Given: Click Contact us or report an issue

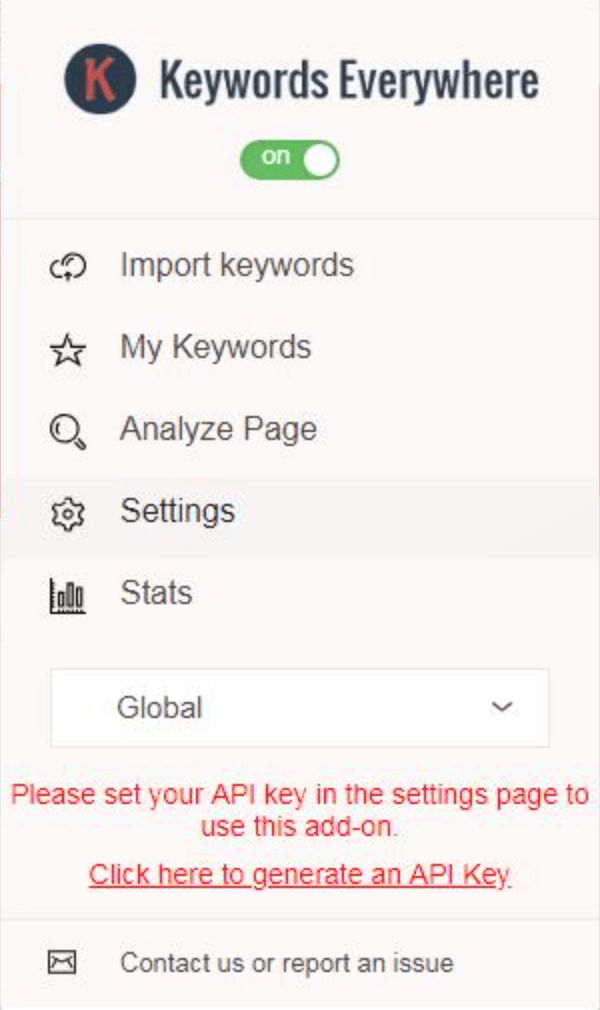Looking at the screenshot, I should click(287, 963).
